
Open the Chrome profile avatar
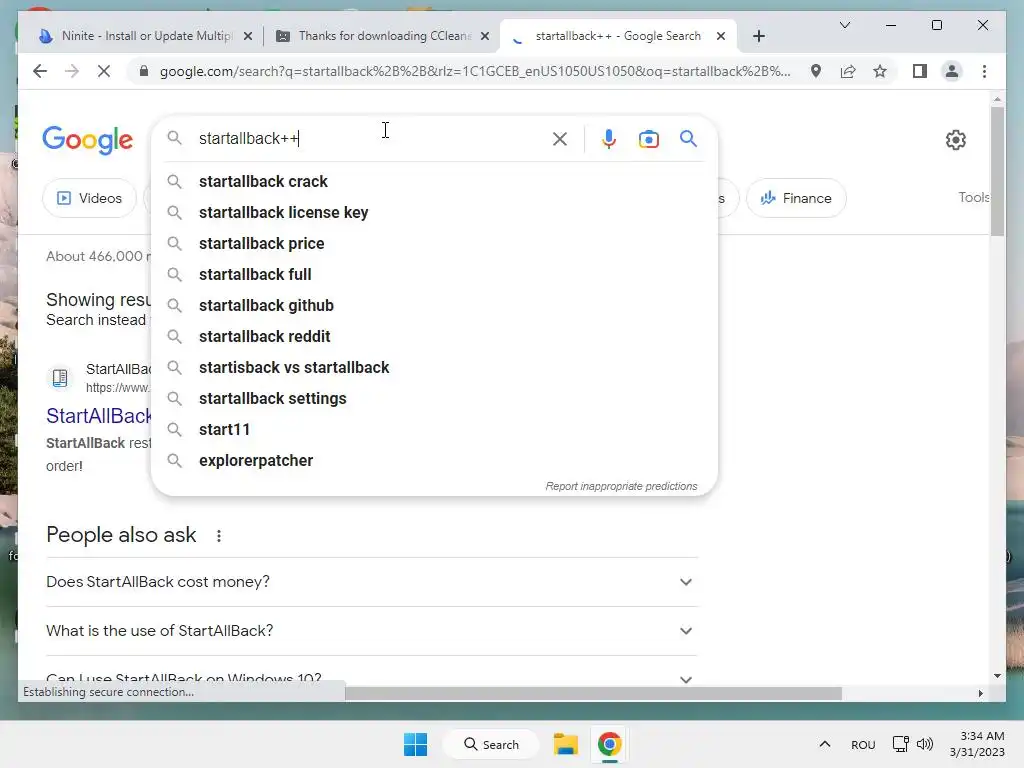click(952, 71)
